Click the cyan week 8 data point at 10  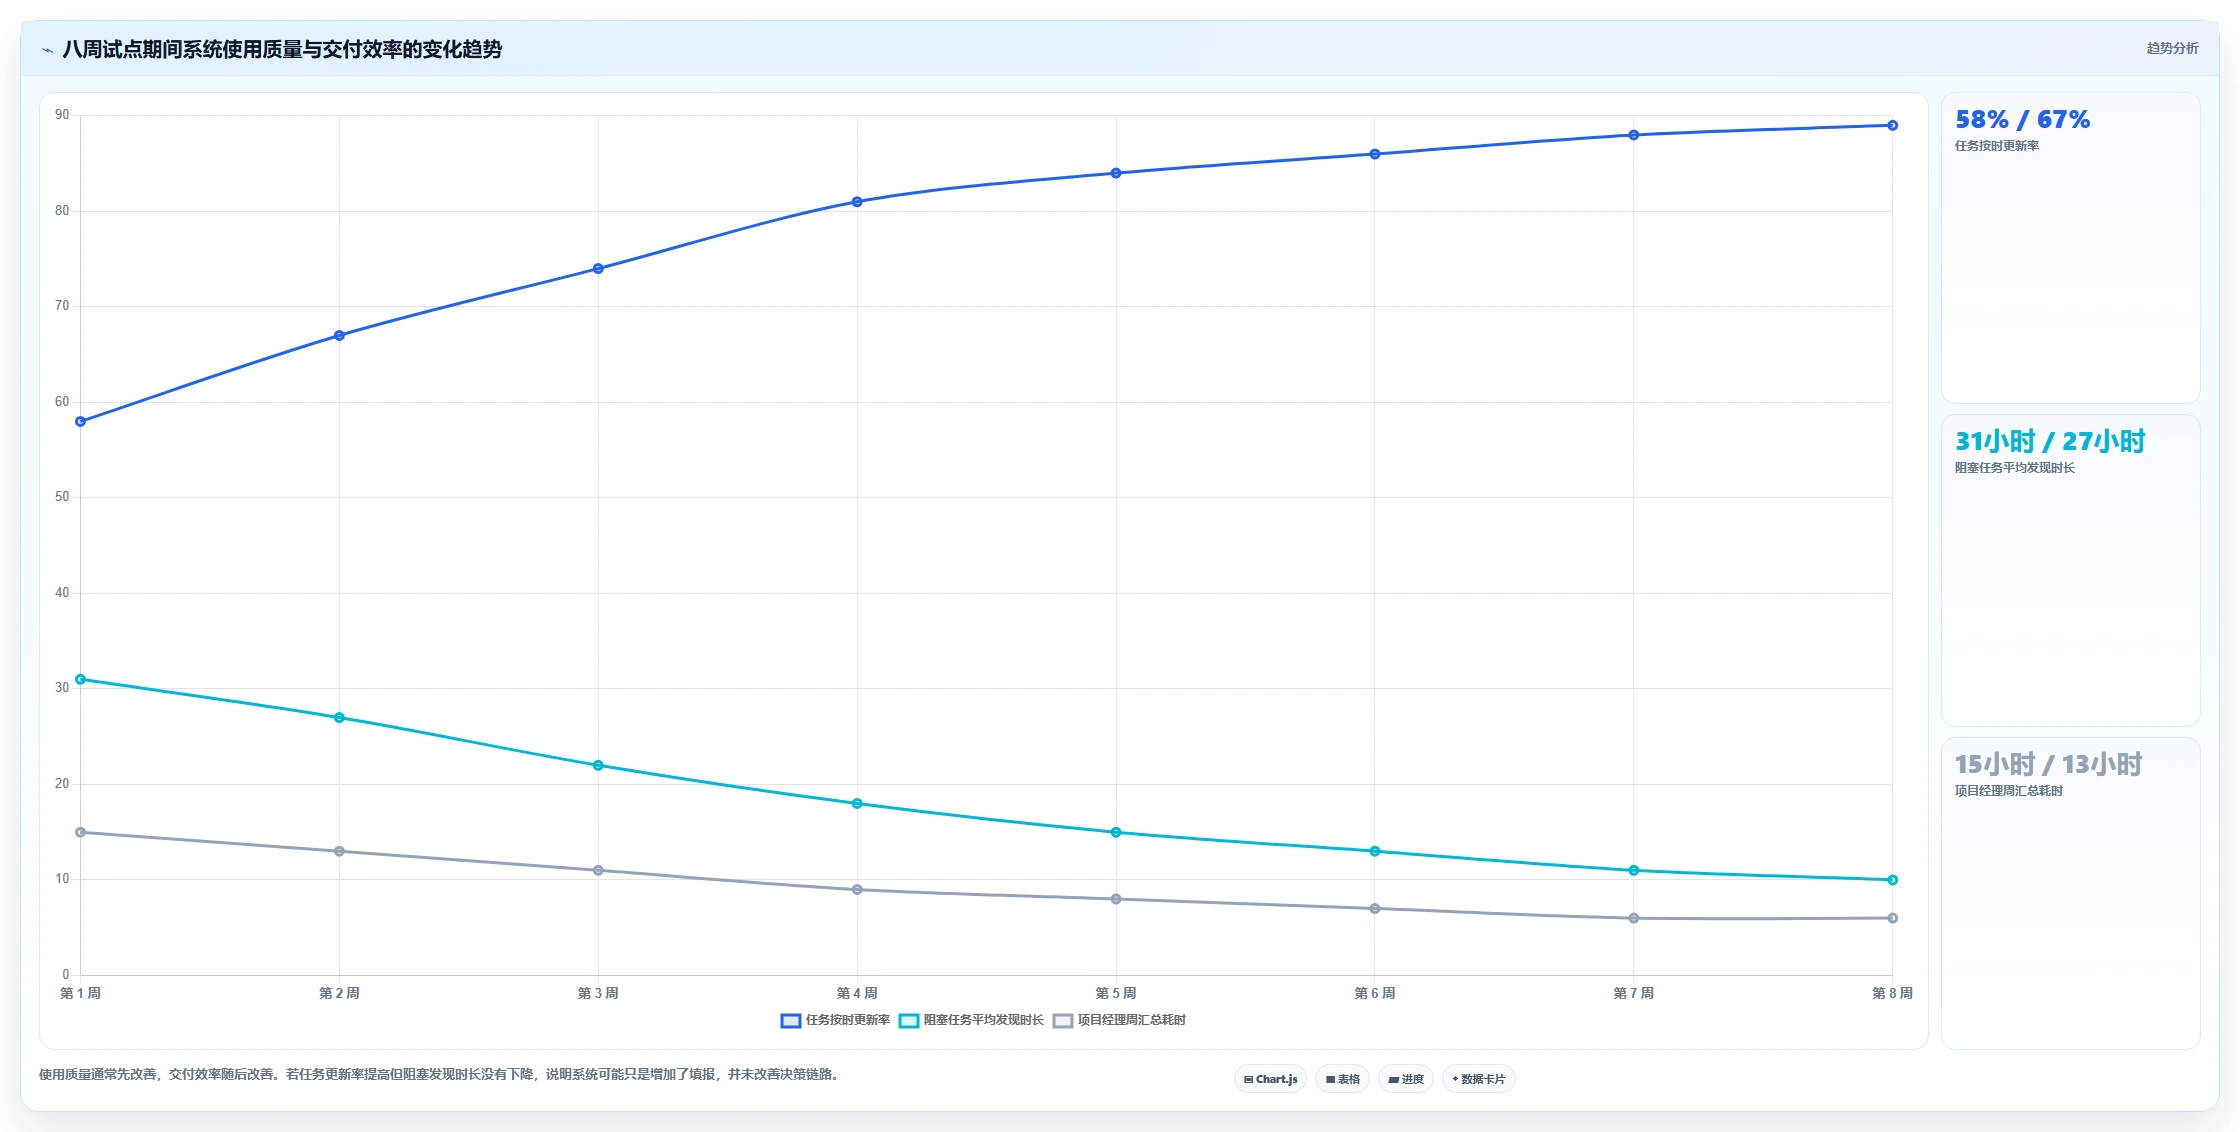(1892, 880)
